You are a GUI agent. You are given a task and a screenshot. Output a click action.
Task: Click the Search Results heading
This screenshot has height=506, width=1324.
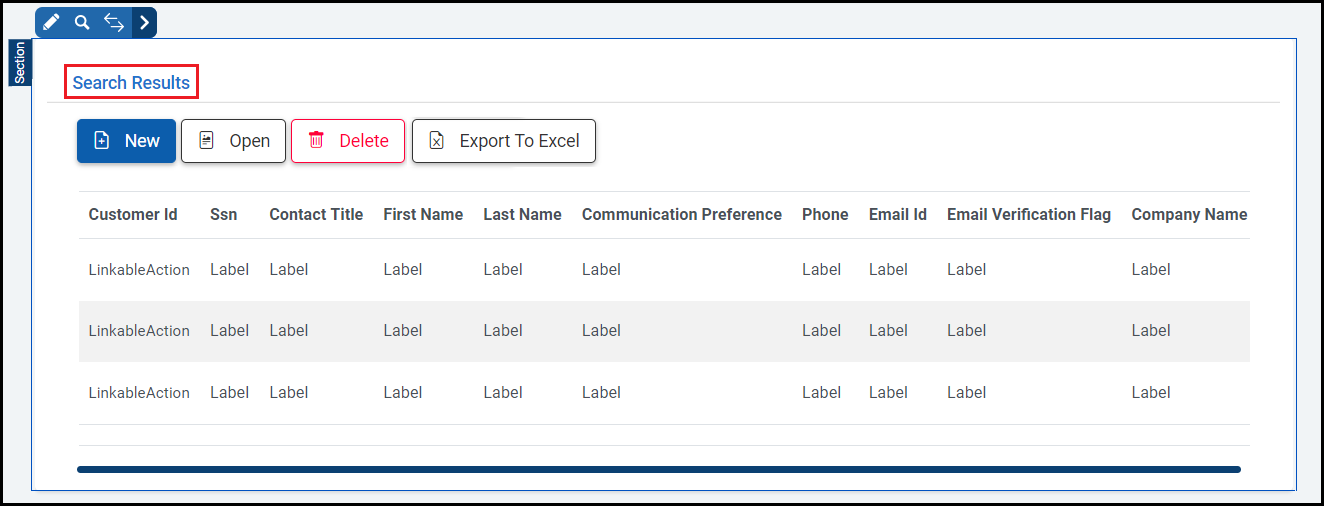[131, 83]
